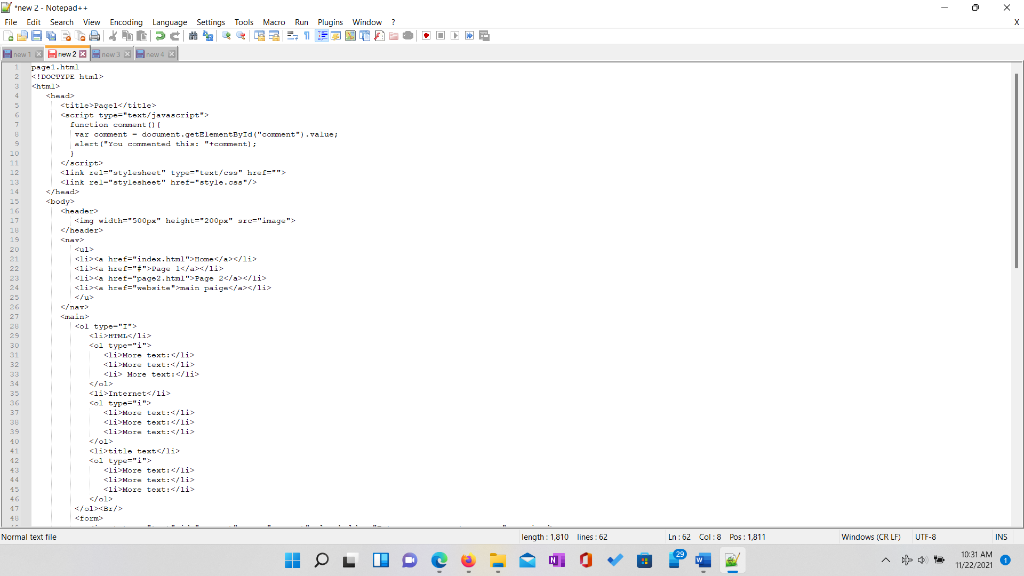
Task: Open a file using the Open toolbar icon
Action: pyautogui.click(x=20, y=35)
